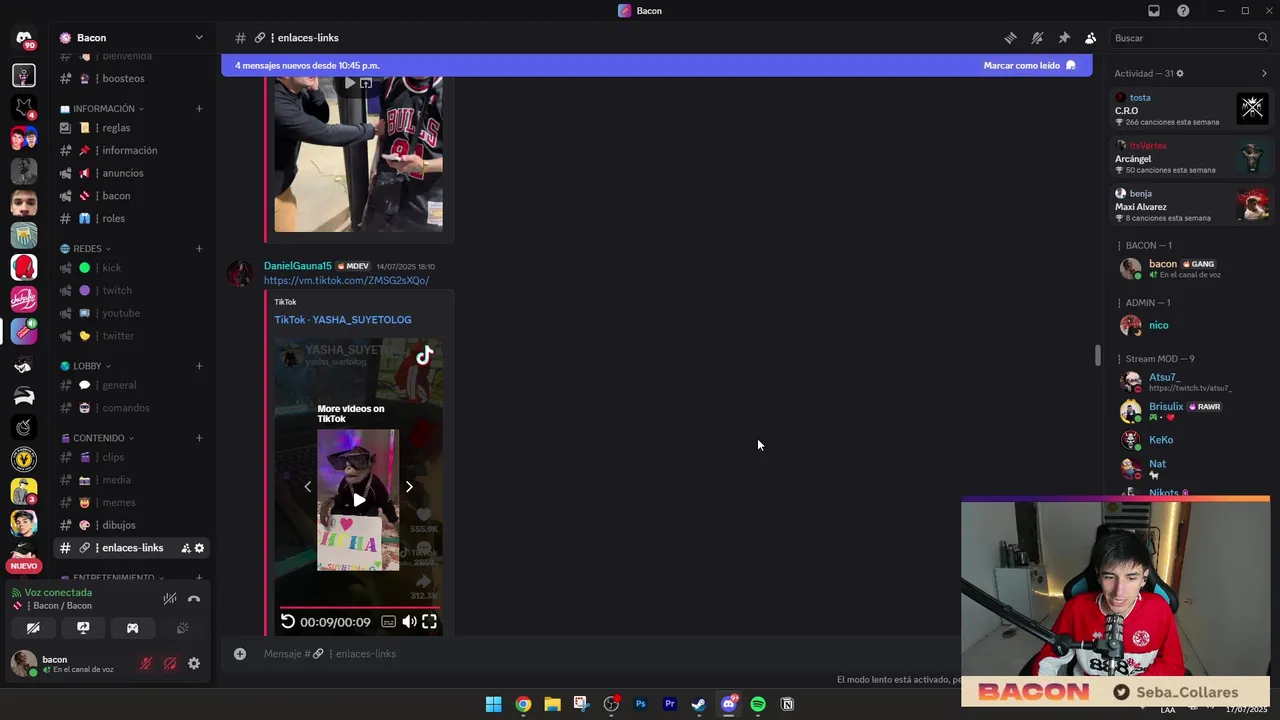Open TikTok · YASHA_SUYETOLOG embed title link
Image resolution: width=1280 pixels, height=720 pixels.
(x=343, y=320)
